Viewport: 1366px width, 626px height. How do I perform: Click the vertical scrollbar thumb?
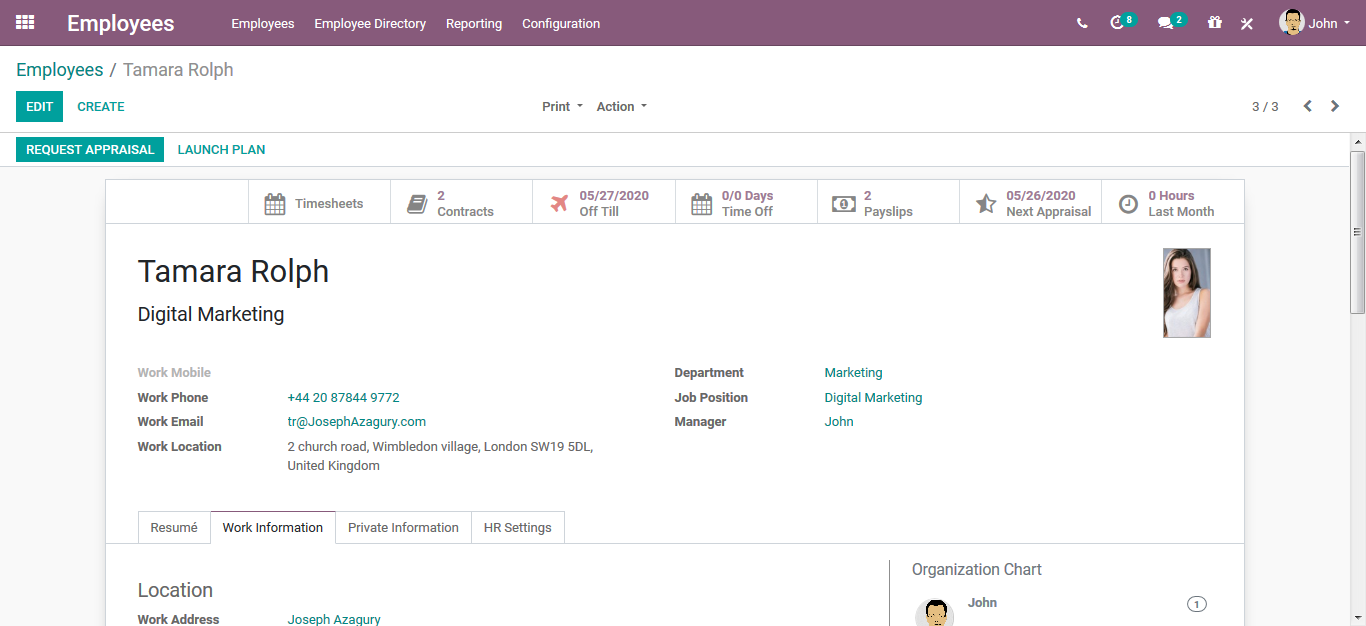[x=1357, y=232]
